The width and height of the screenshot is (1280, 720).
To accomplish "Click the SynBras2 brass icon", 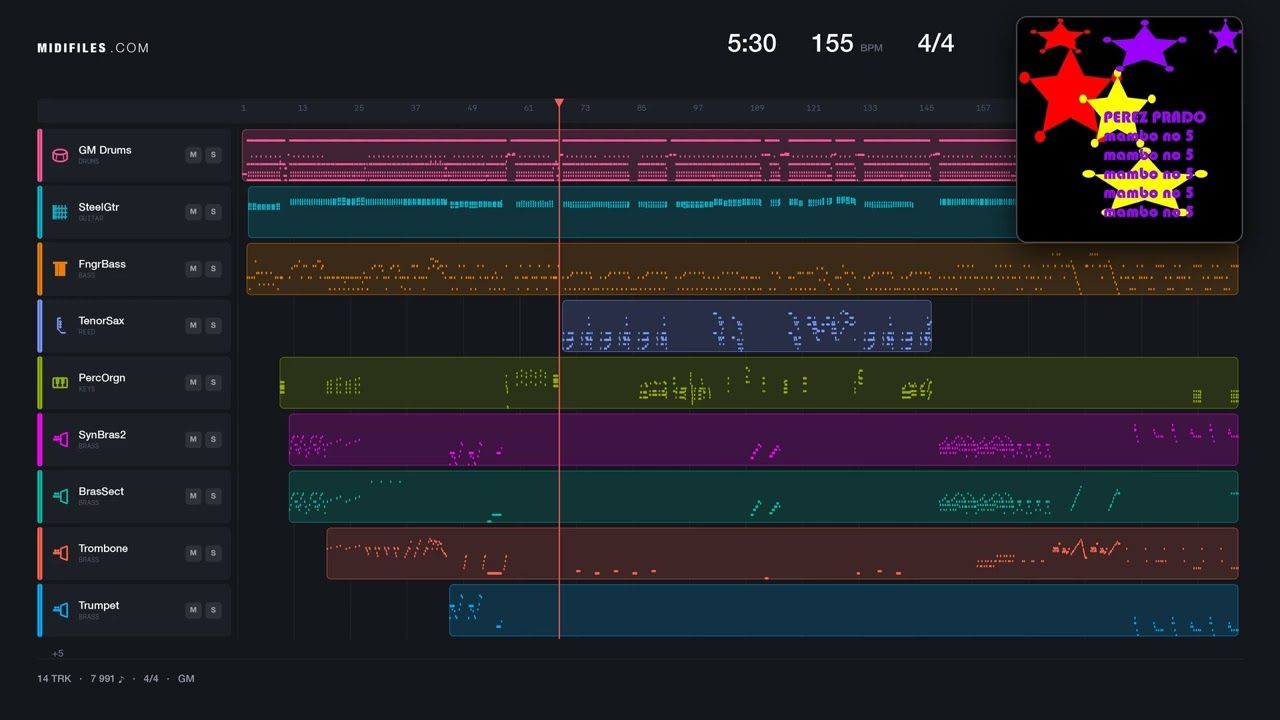I will pos(59,440).
